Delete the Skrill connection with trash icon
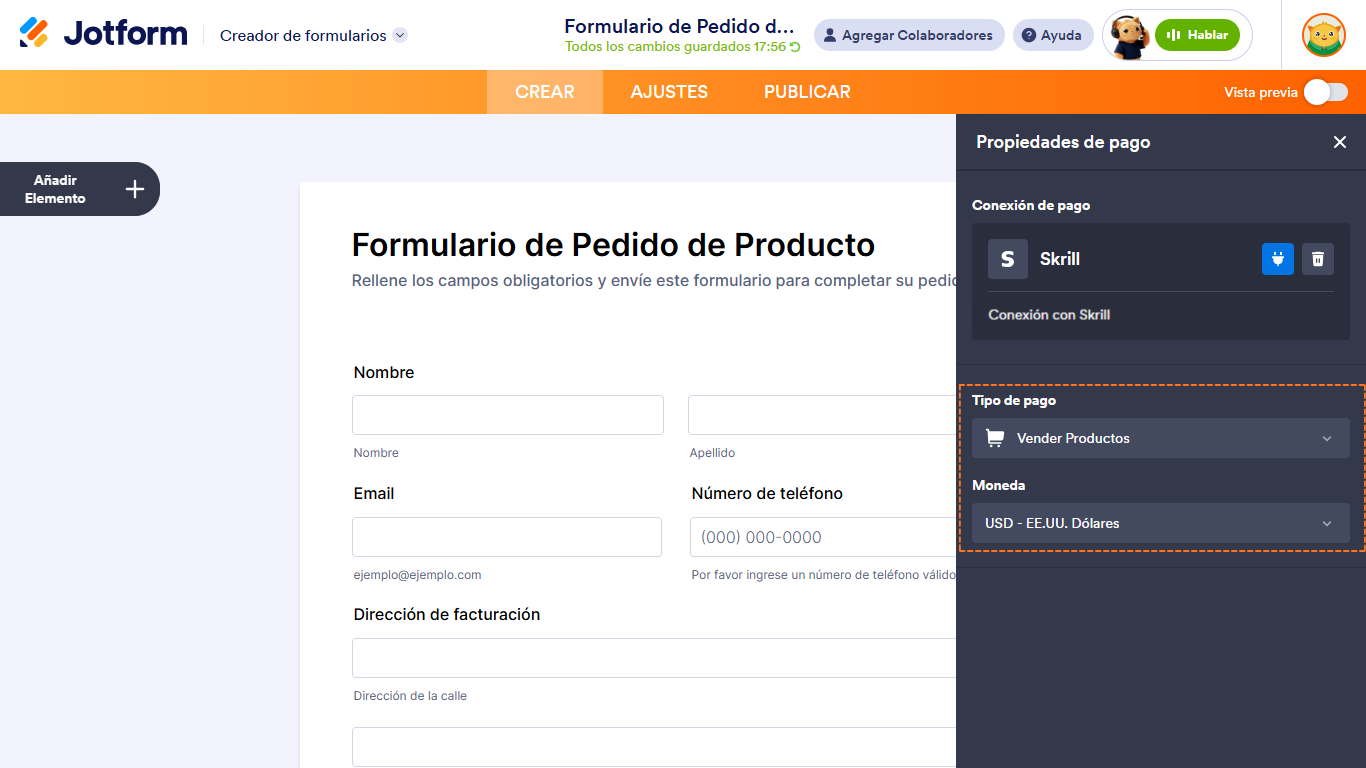The height and width of the screenshot is (768, 1366). coord(1318,259)
